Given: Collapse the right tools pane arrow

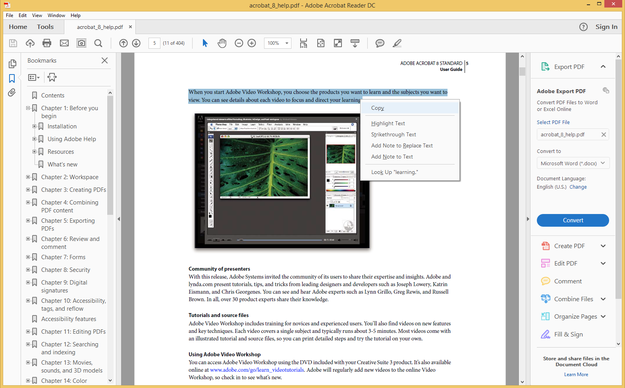Looking at the screenshot, I should pos(528,219).
